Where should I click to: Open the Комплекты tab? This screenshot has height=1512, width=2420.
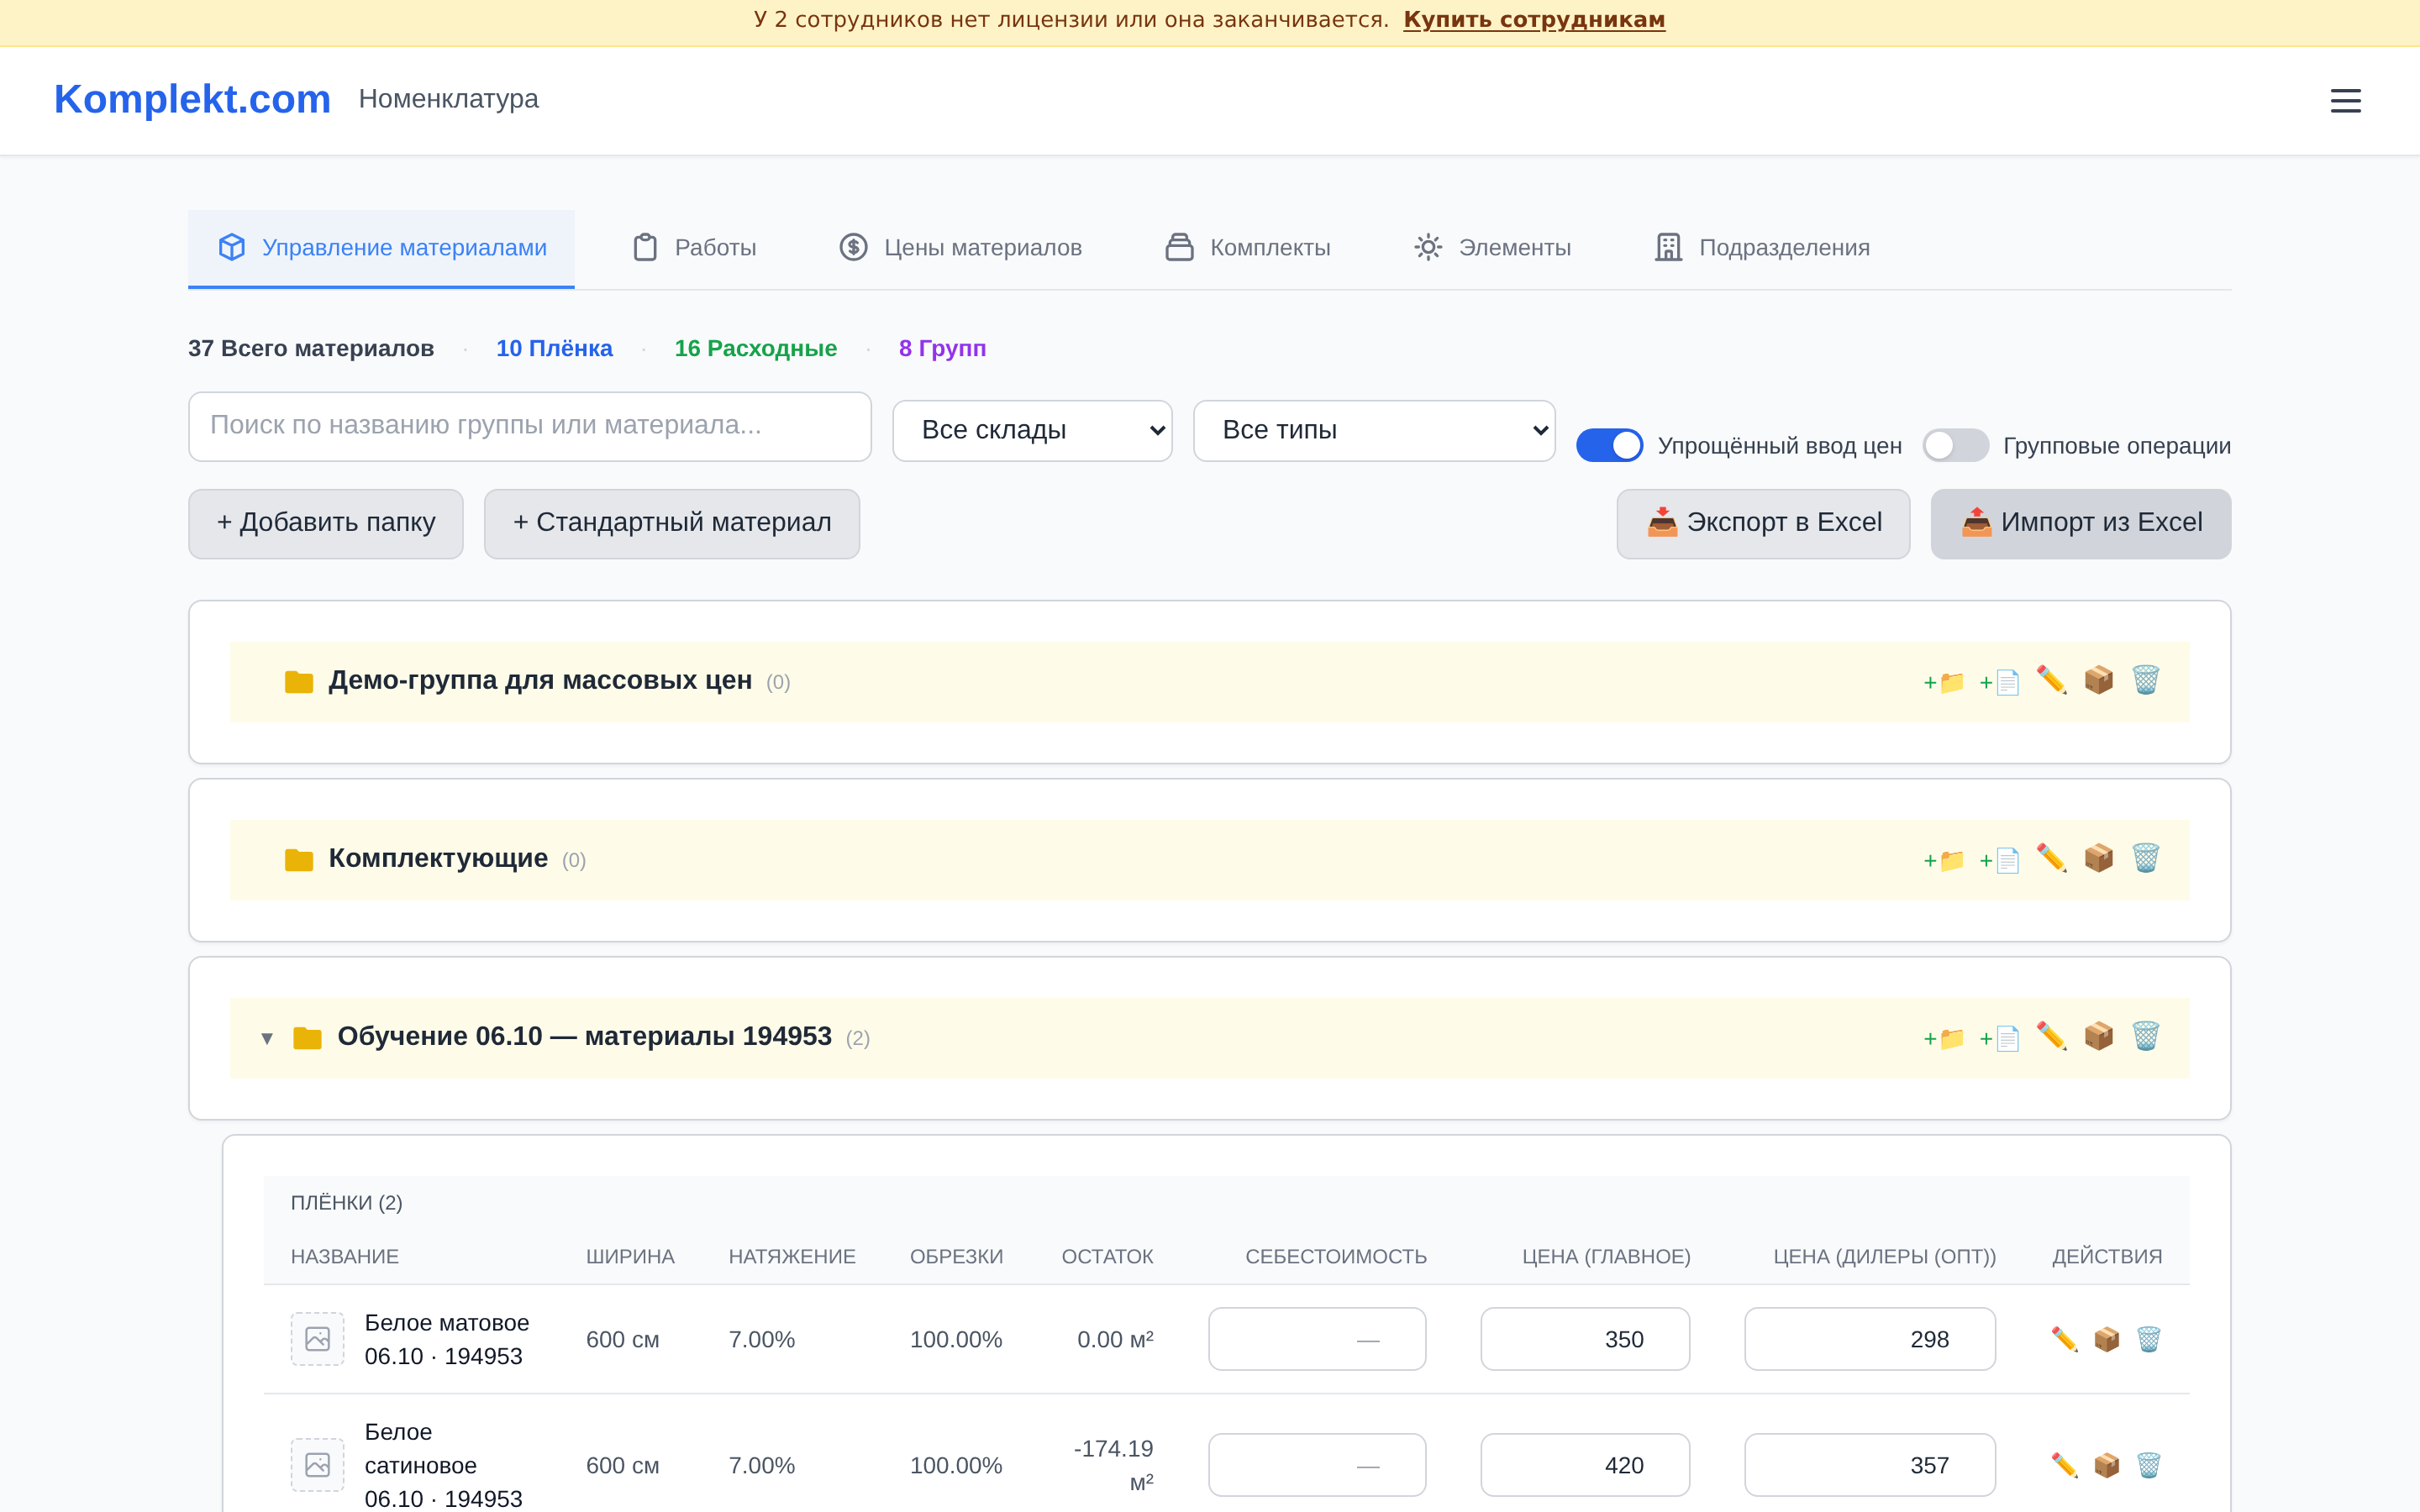click(x=1248, y=248)
